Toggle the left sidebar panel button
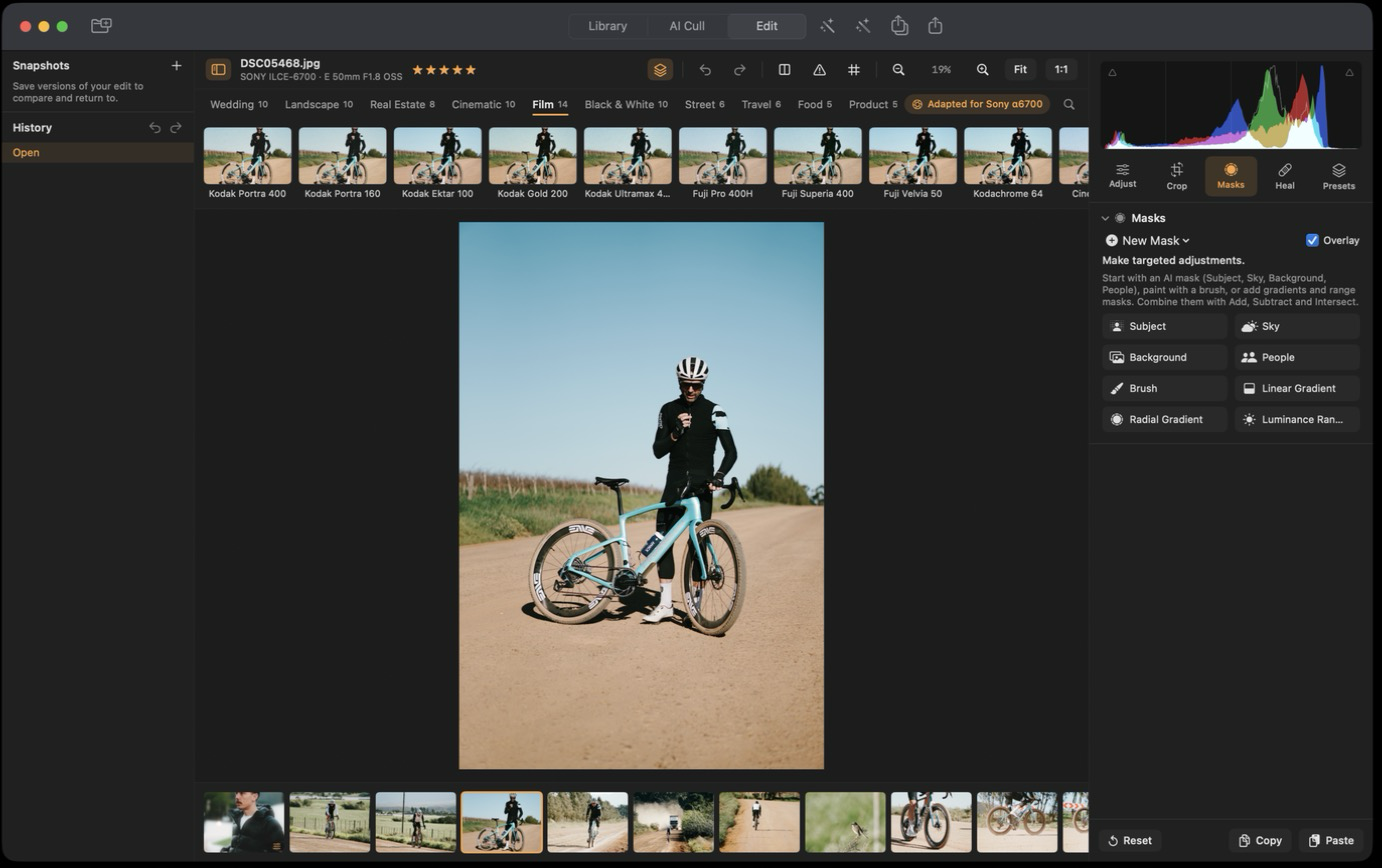This screenshot has height=868, width=1382. point(218,70)
